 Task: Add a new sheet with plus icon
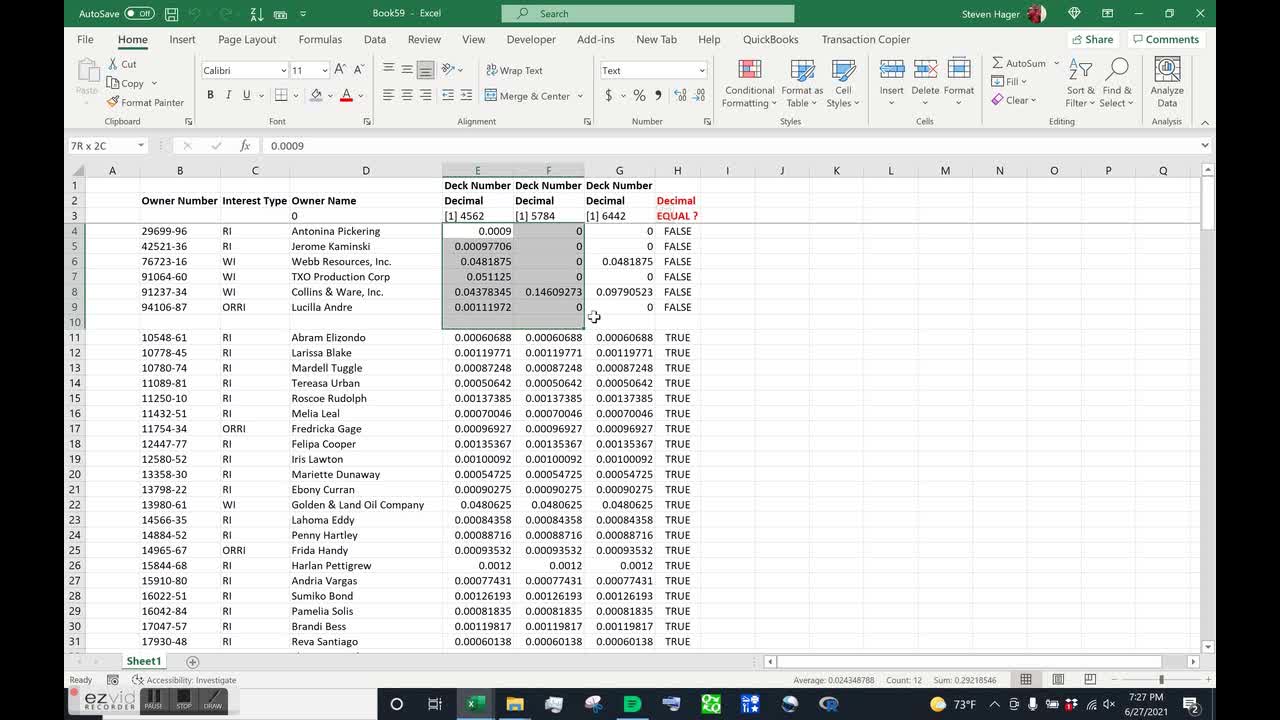click(x=193, y=662)
